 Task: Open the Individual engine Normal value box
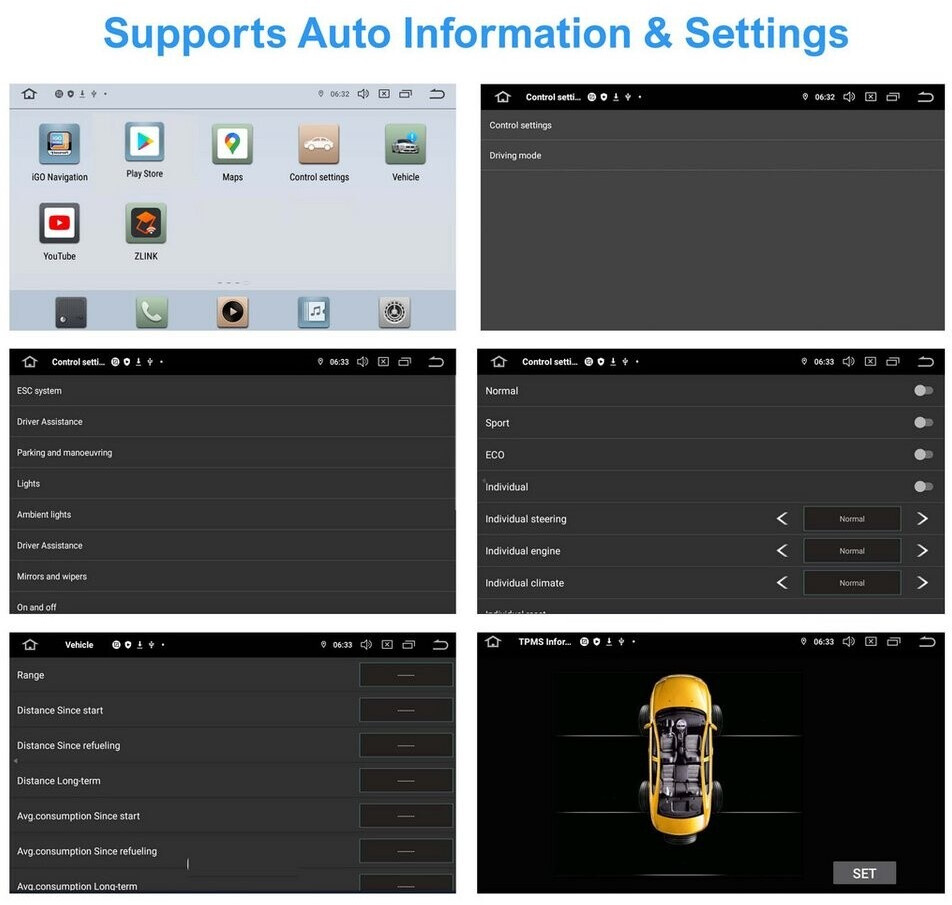click(852, 551)
